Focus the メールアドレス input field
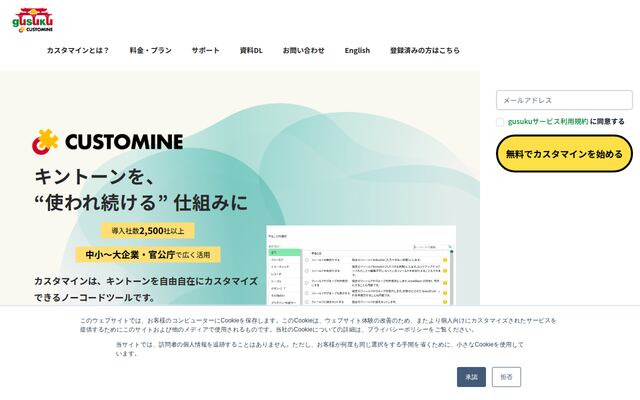The width and height of the screenshot is (640, 400). pos(564,100)
